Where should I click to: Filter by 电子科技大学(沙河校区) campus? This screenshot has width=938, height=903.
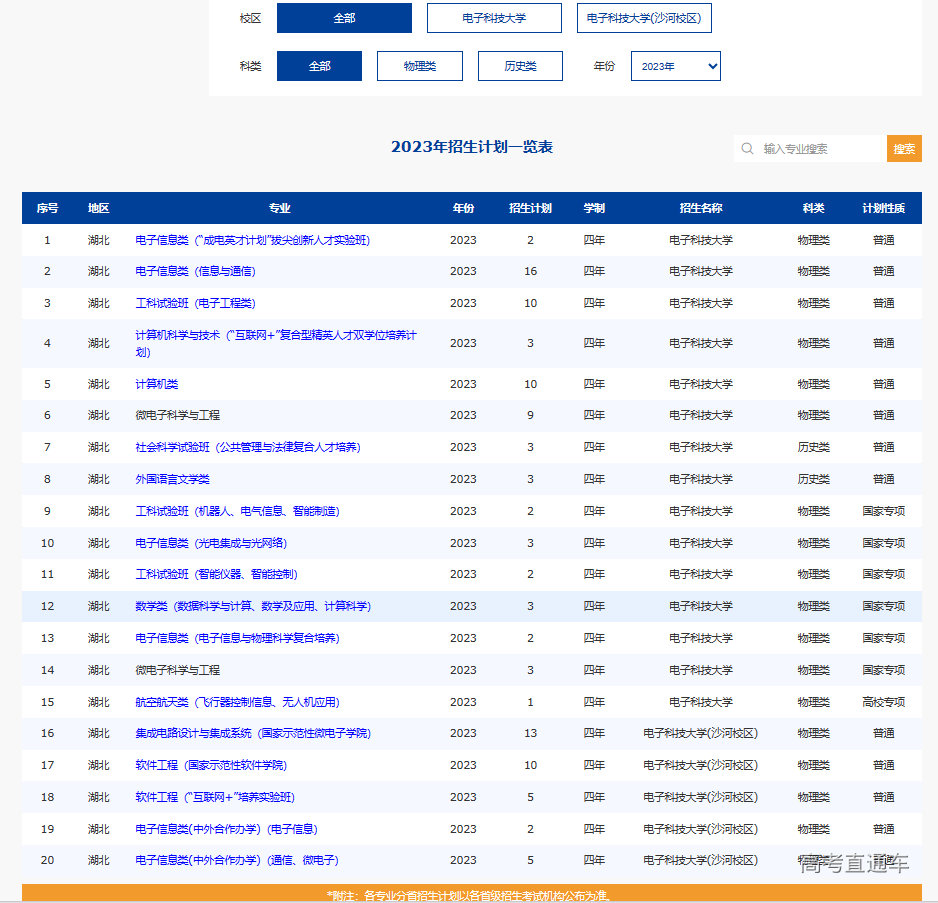[x=644, y=18]
